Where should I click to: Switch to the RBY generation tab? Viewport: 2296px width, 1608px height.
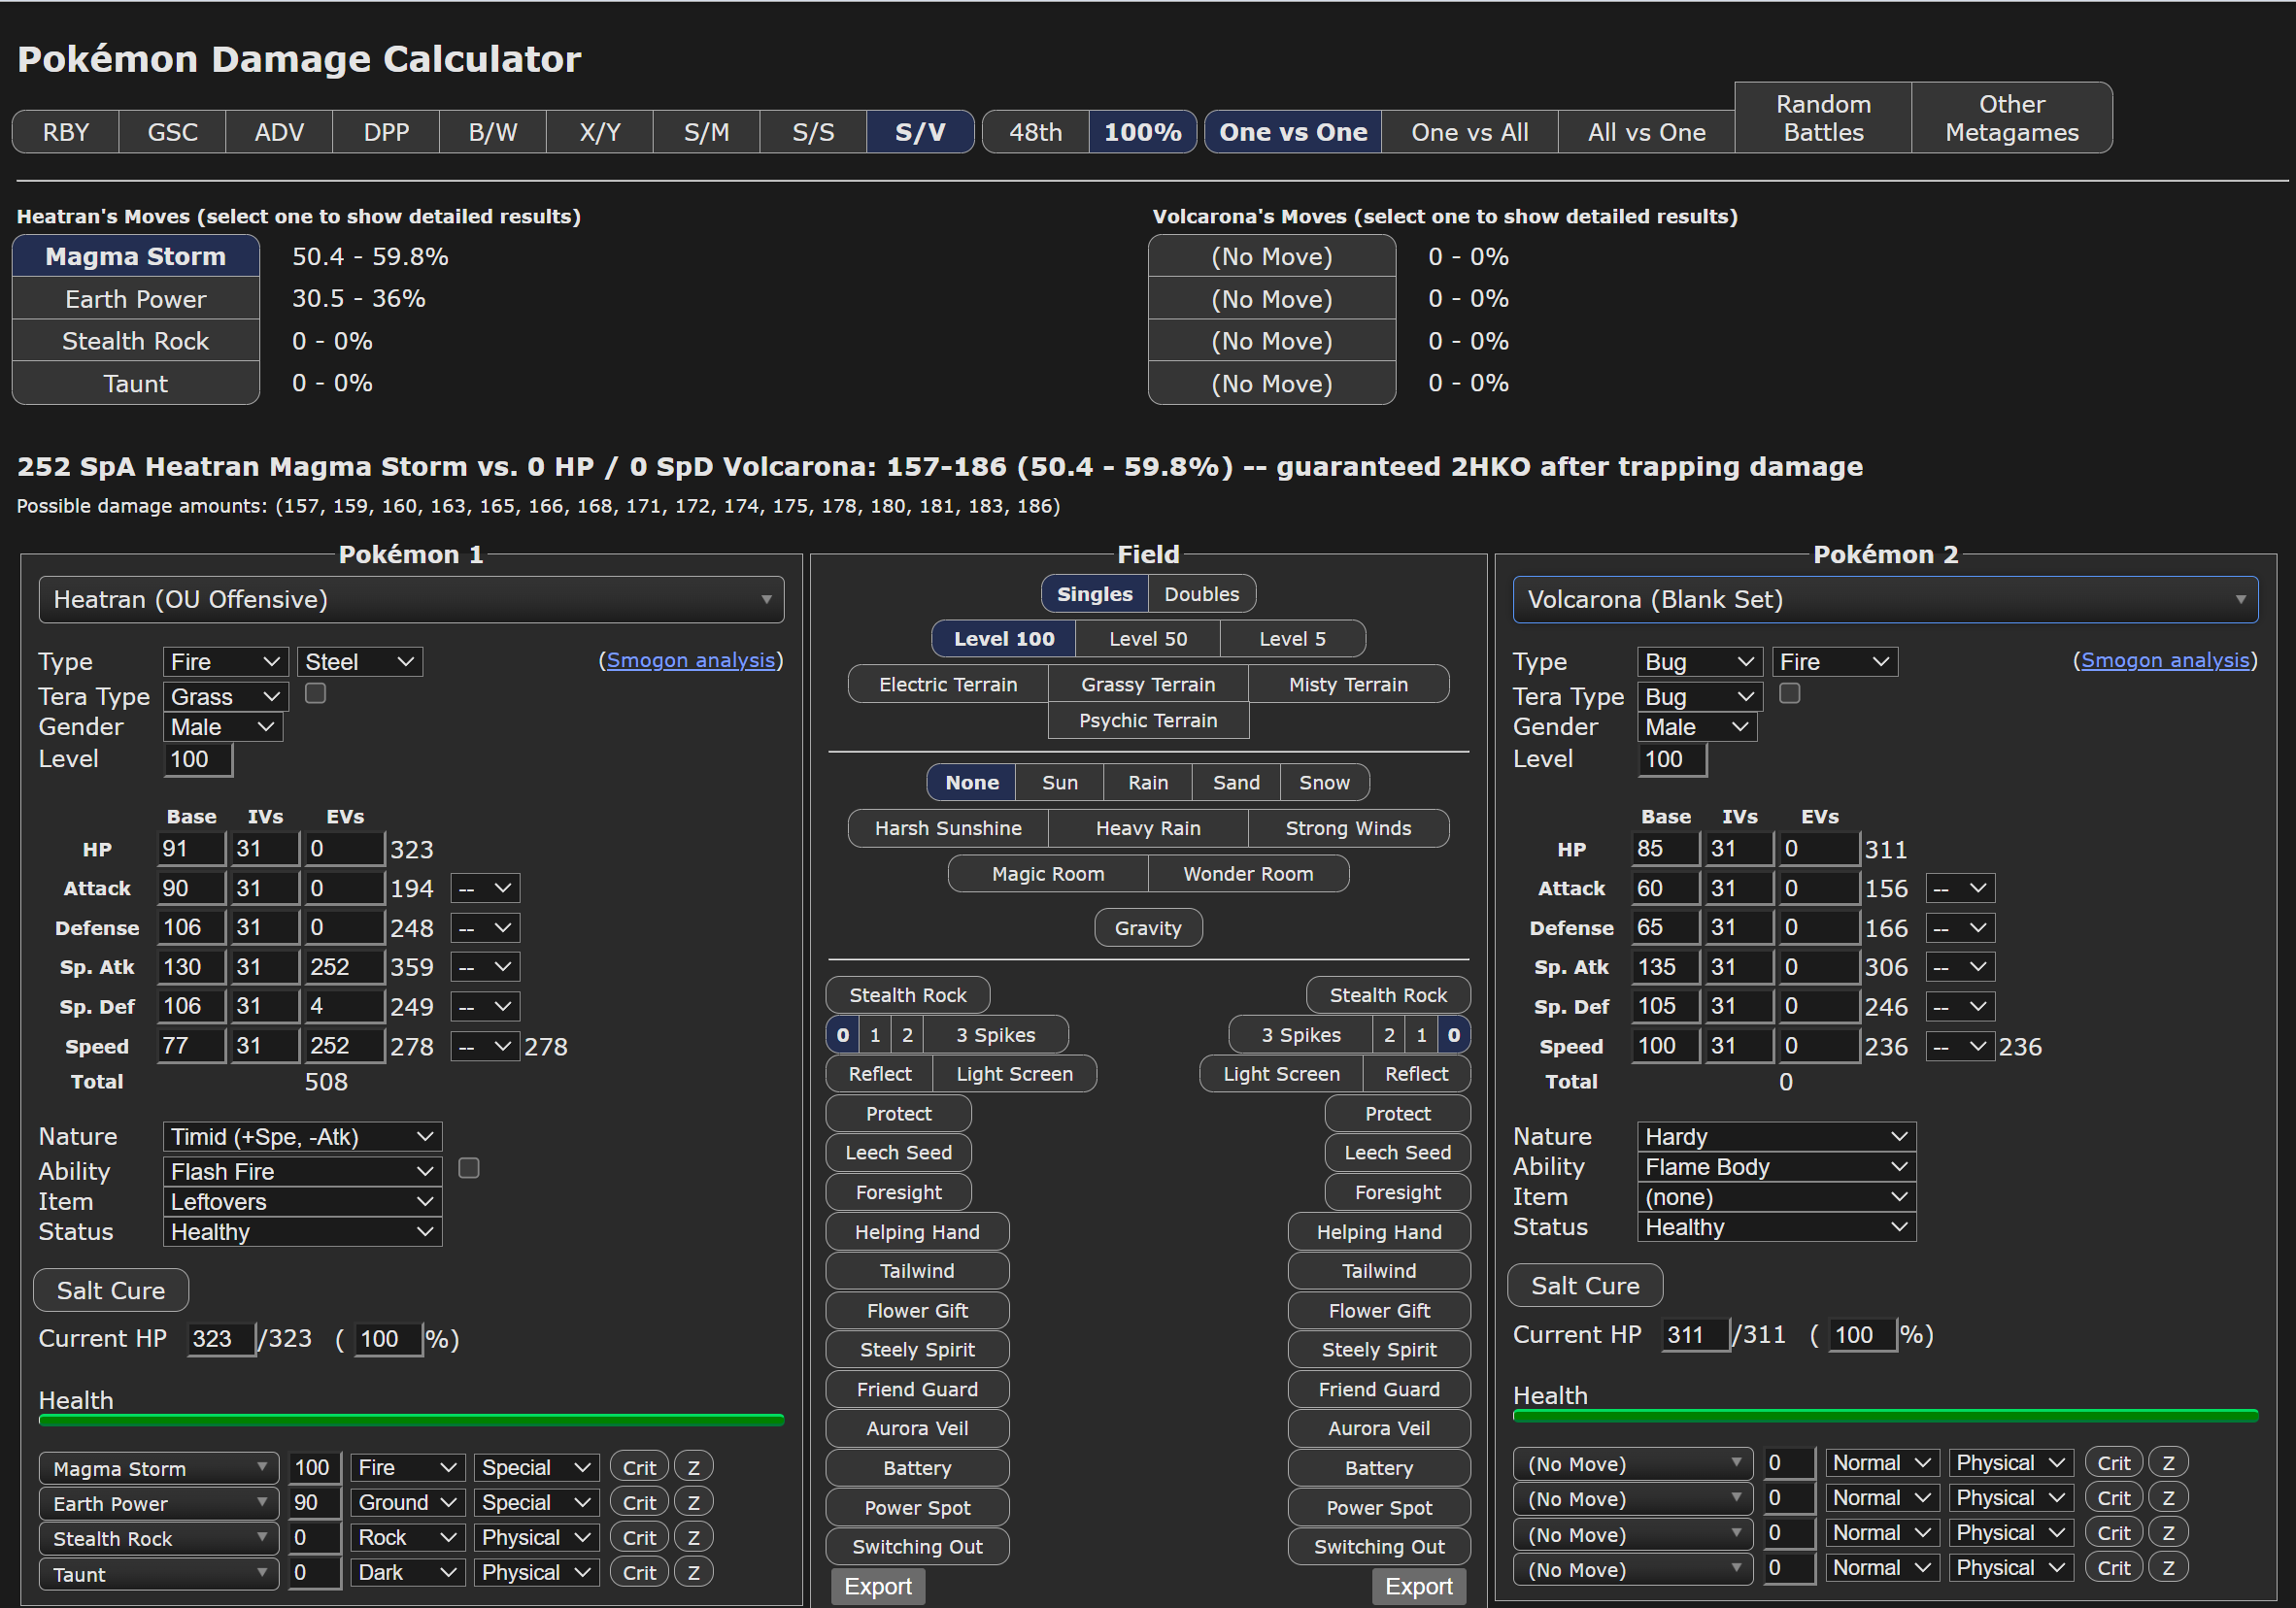point(65,132)
